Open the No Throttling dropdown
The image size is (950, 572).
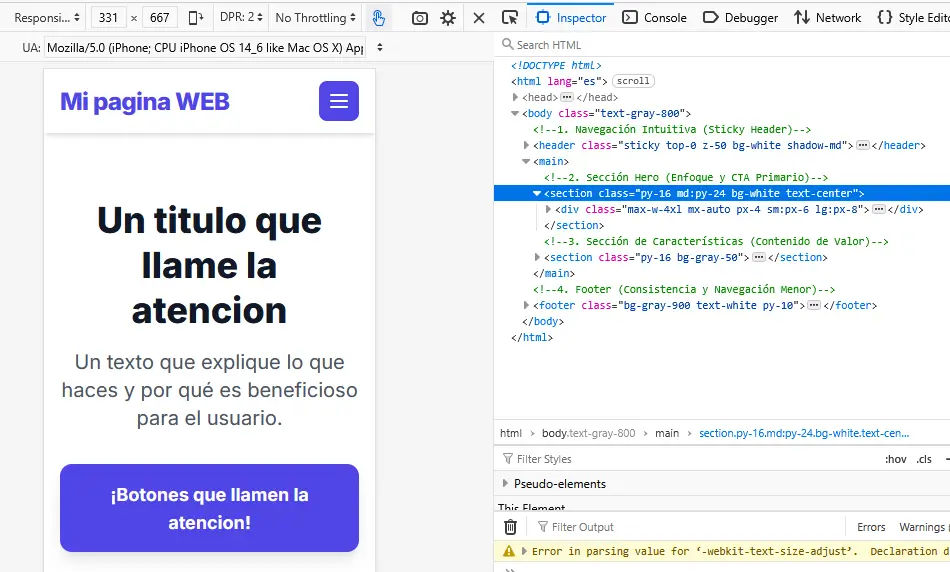(x=316, y=18)
